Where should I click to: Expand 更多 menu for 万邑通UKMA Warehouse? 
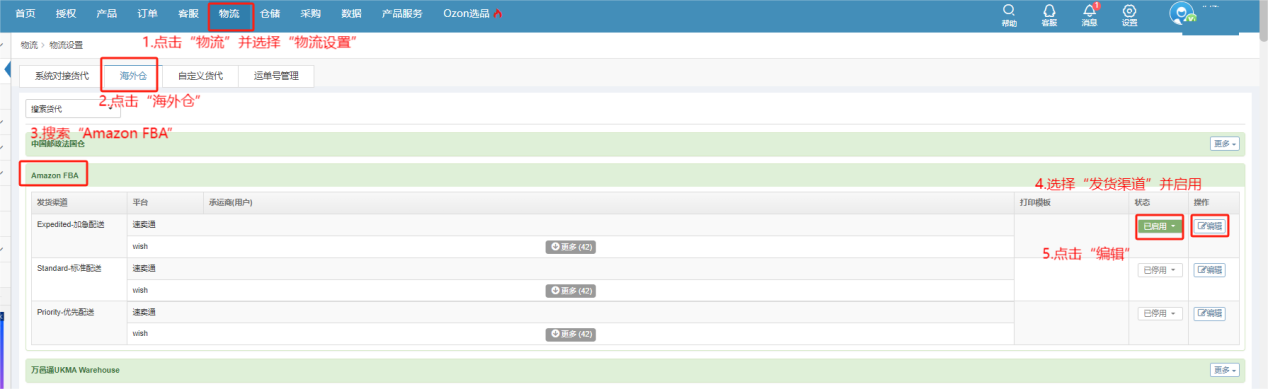tap(1225, 370)
